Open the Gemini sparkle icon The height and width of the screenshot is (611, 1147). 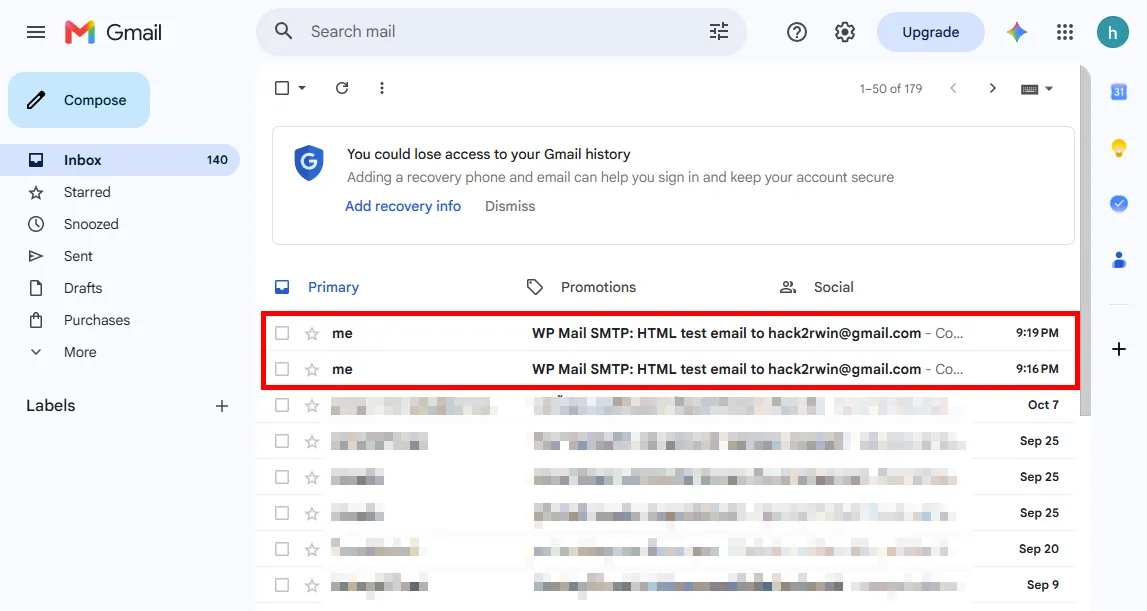(x=1017, y=32)
